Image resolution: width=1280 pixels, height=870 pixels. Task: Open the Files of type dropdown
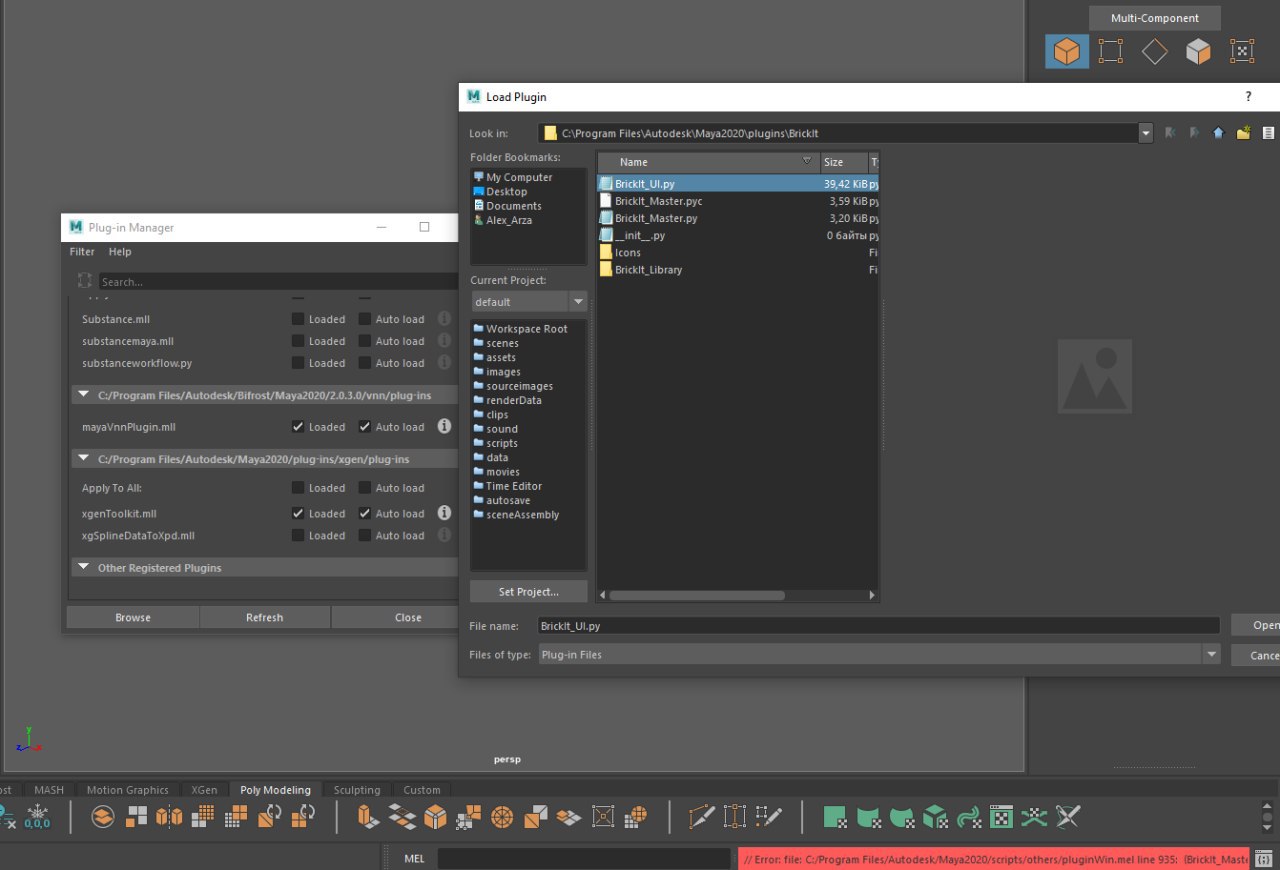coord(1212,654)
